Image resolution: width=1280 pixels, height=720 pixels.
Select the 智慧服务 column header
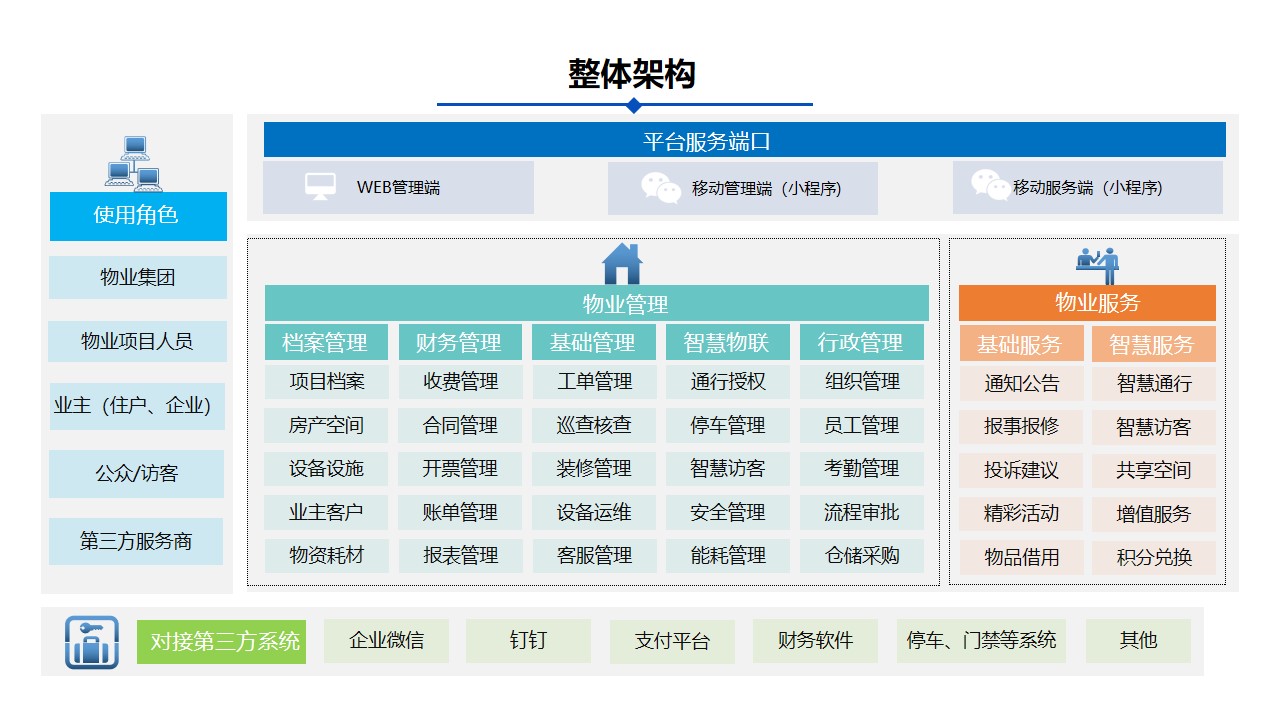click(x=1154, y=344)
